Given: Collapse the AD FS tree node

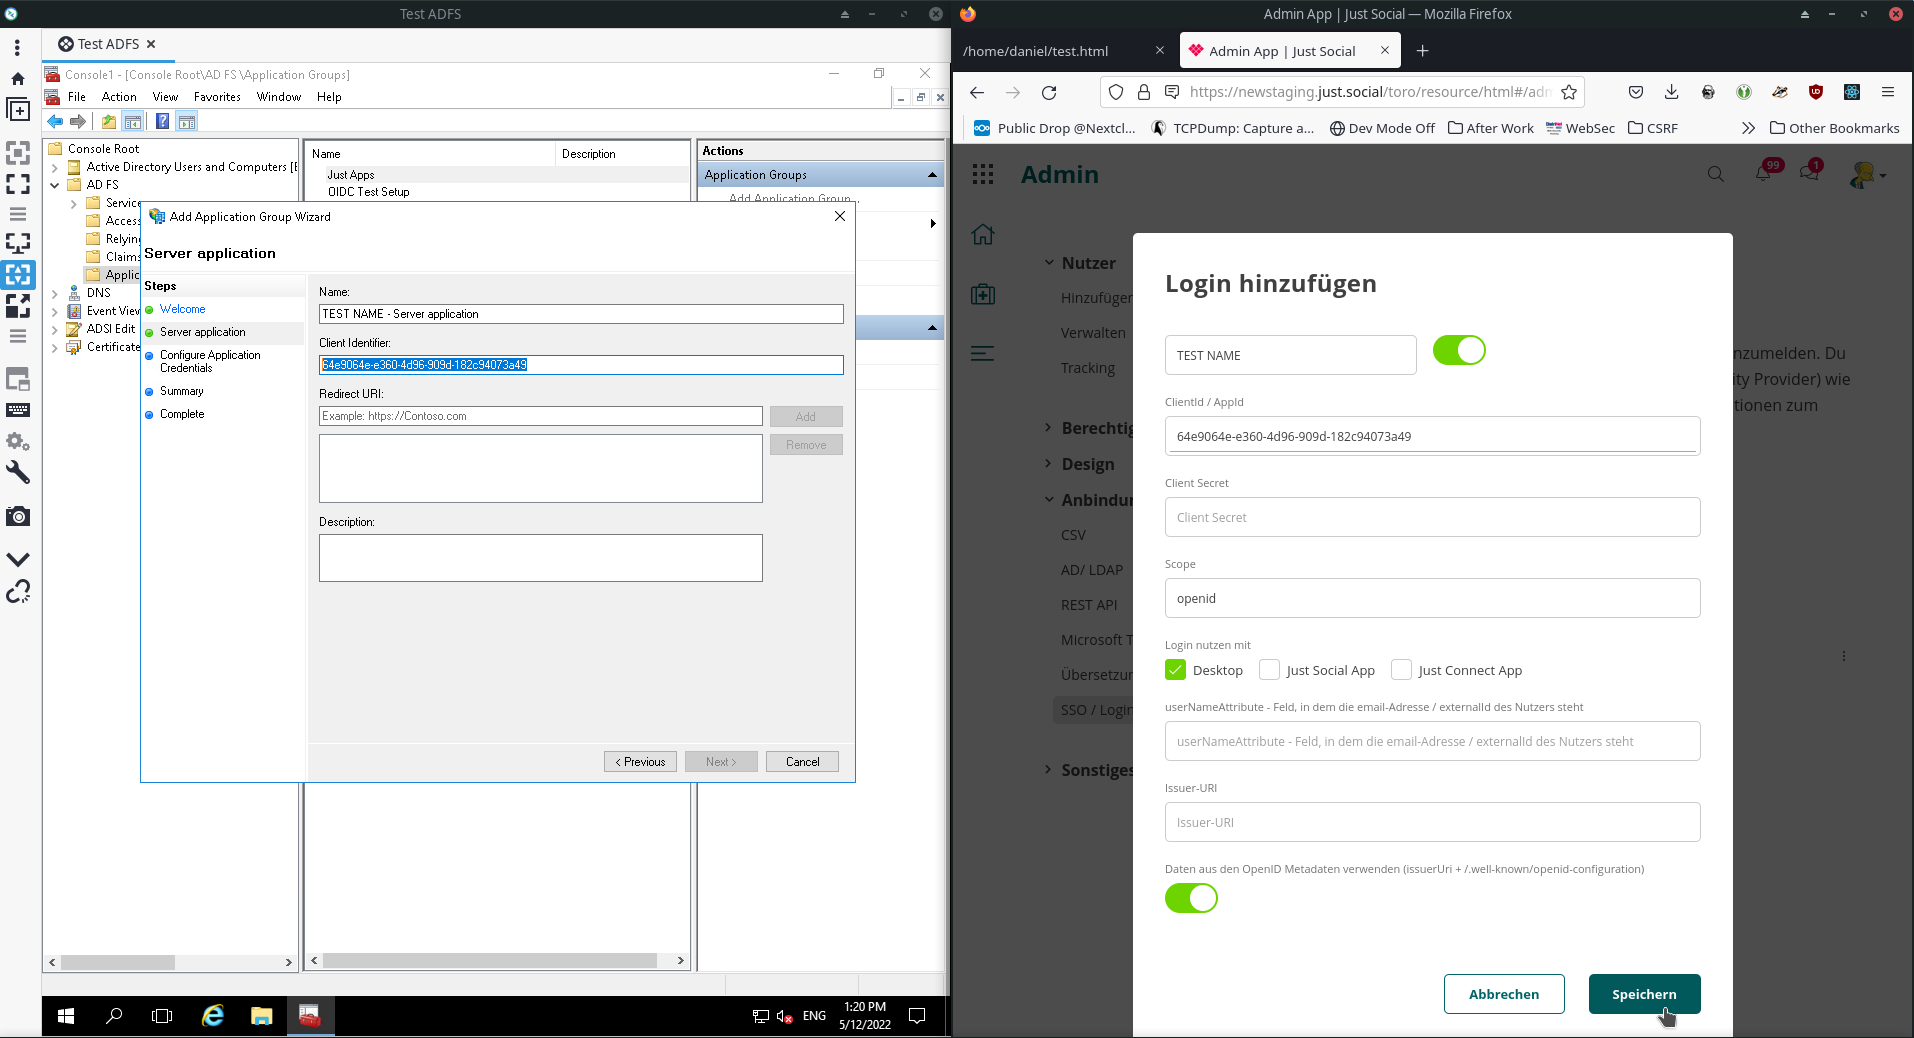Looking at the screenshot, I should (55, 185).
